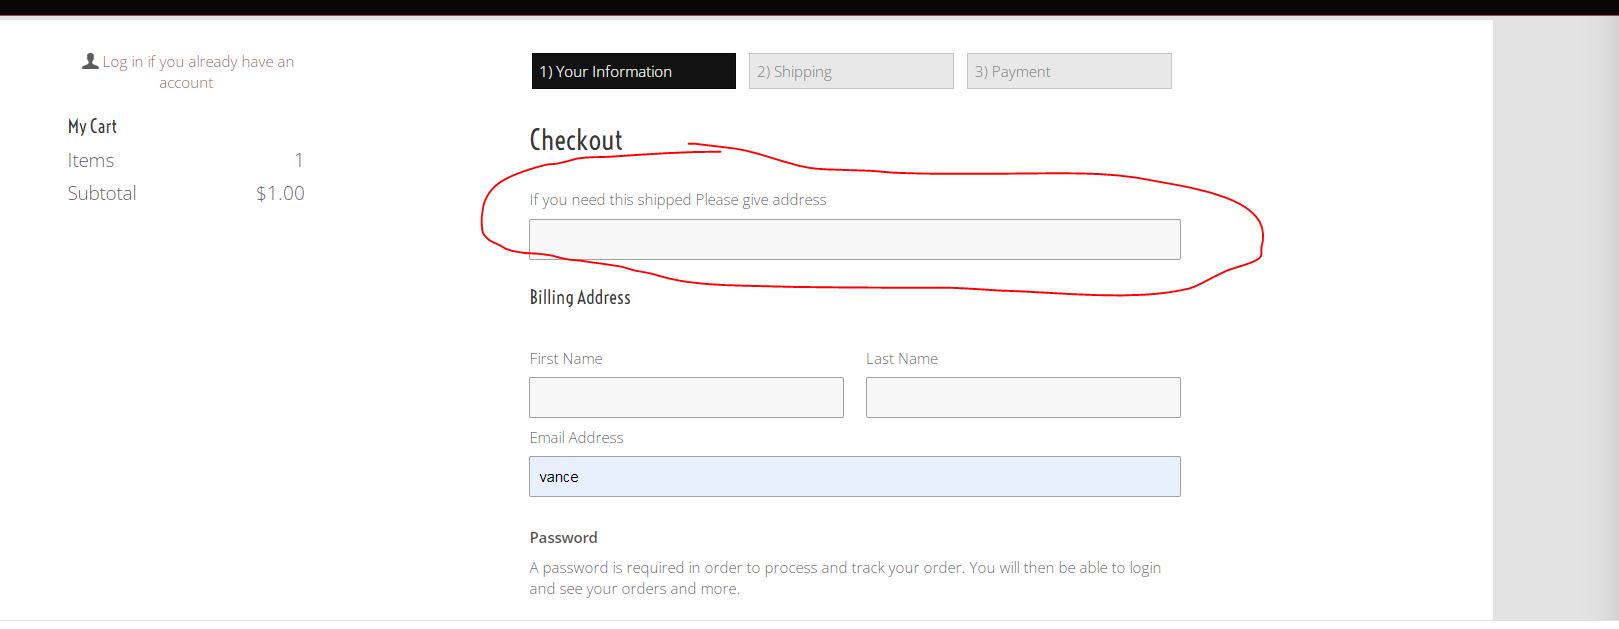Click the password requirement description text
Screen dimensions: 1619x629
(x=845, y=578)
